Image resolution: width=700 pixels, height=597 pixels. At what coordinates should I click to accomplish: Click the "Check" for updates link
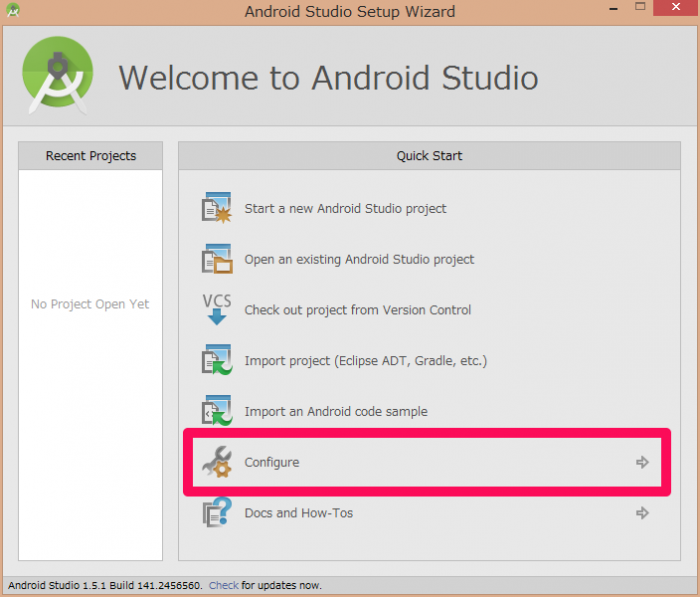pos(223,585)
